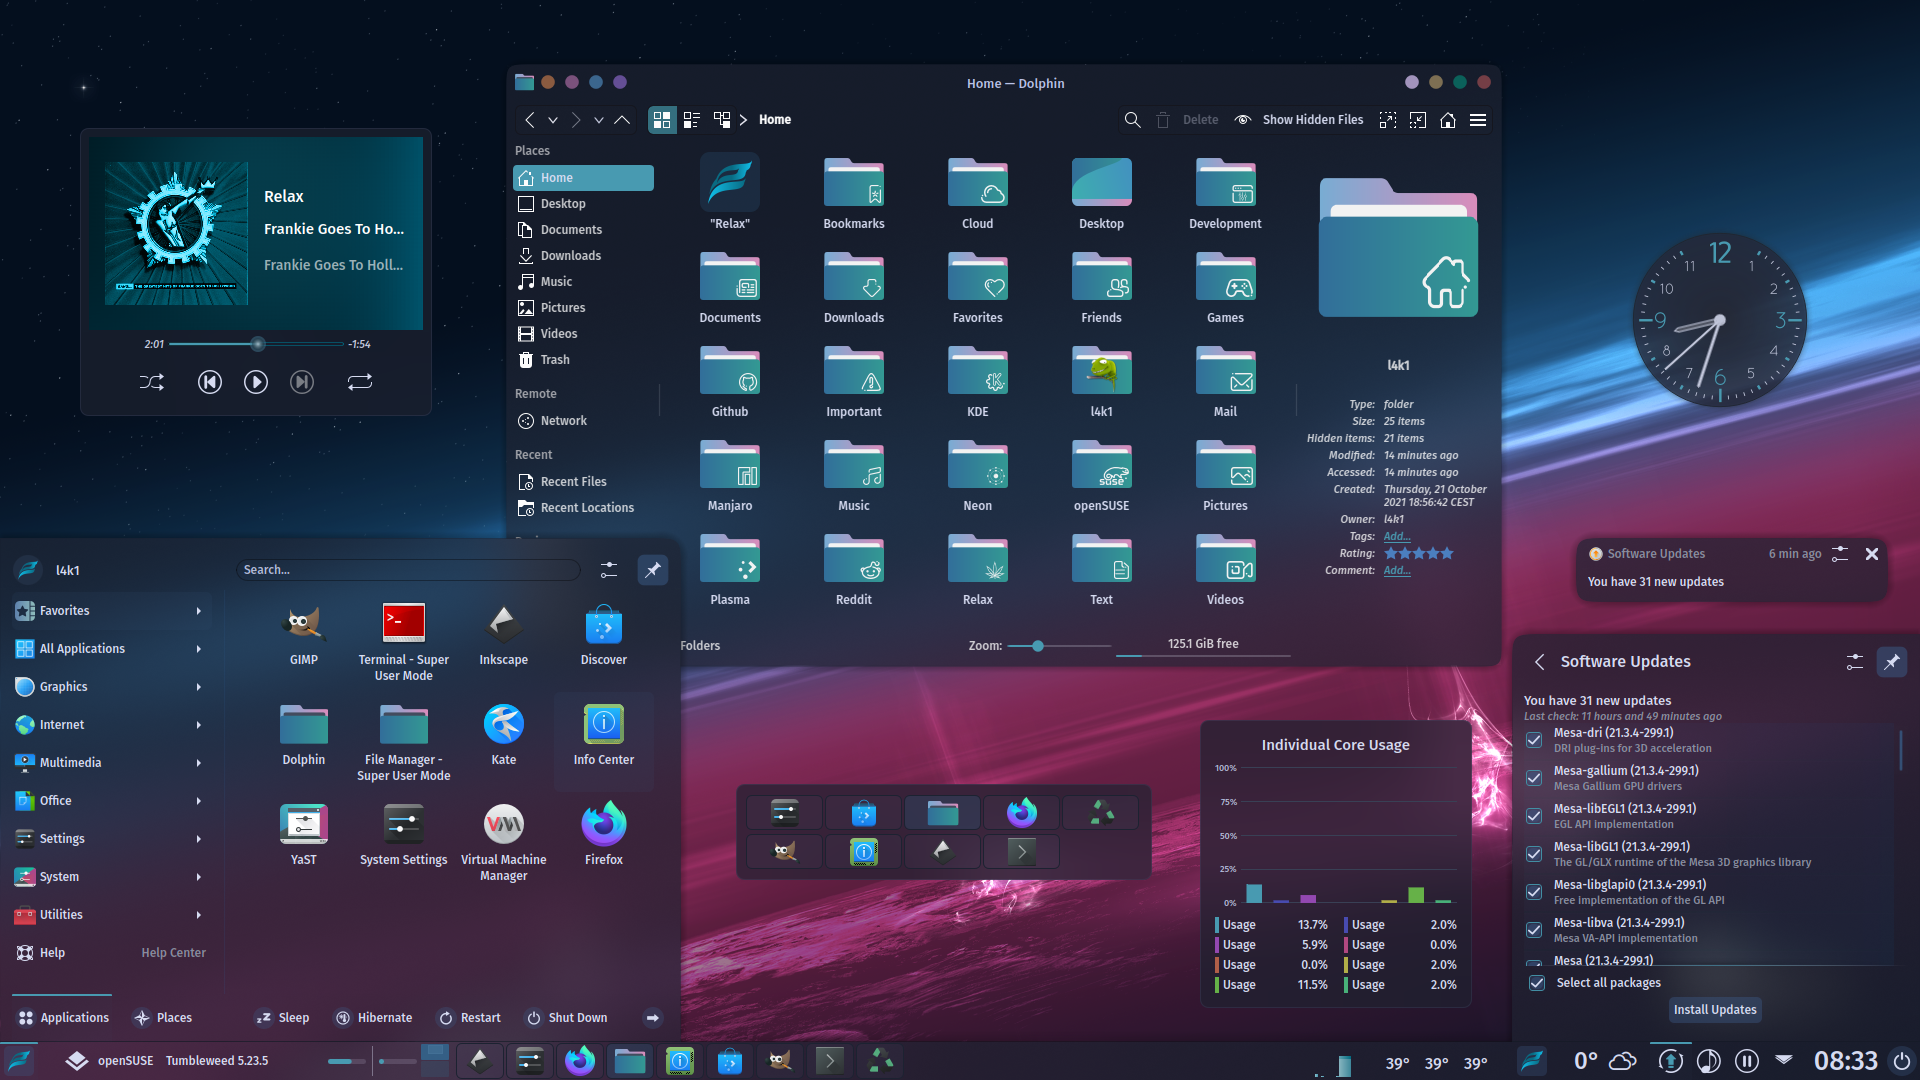Click Sleep in launcher footer
The width and height of the screenshot is (1920, 1080).
[x=282, y=1018]
